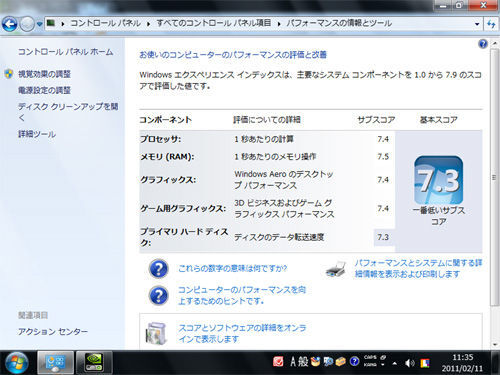Open the help question mark icon at top right
The height and width of the screenshot is (375, 500).
click(x=483, y=44)
